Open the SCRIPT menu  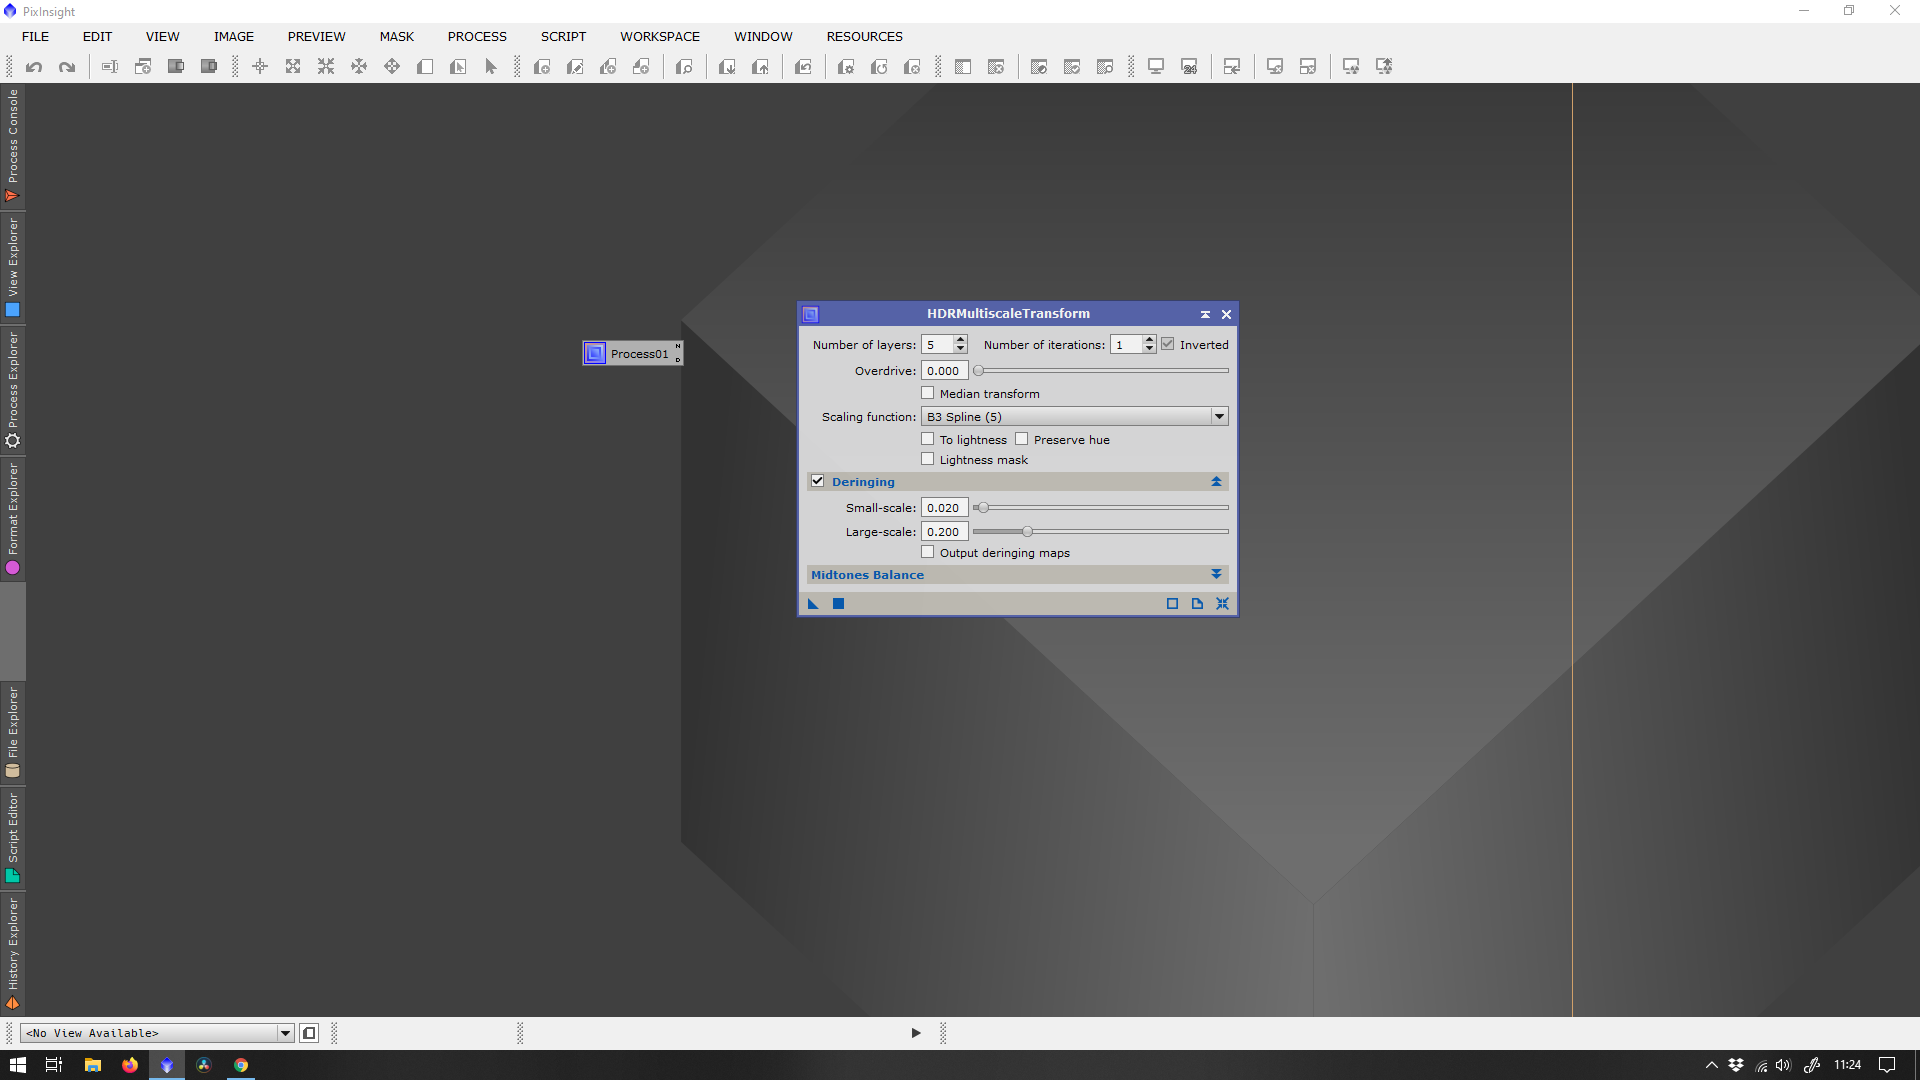[563, 37]
